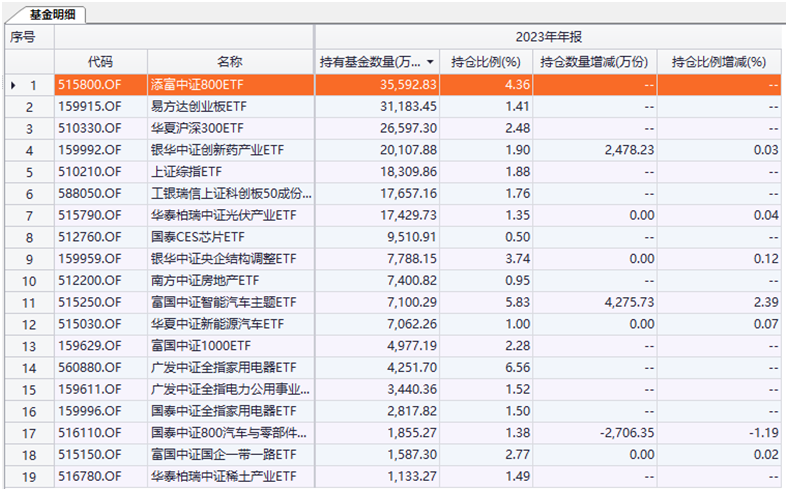This screenshot has height=491, width=788.
Task: Click ratio change value 2.39
Action: pos(766,303)
